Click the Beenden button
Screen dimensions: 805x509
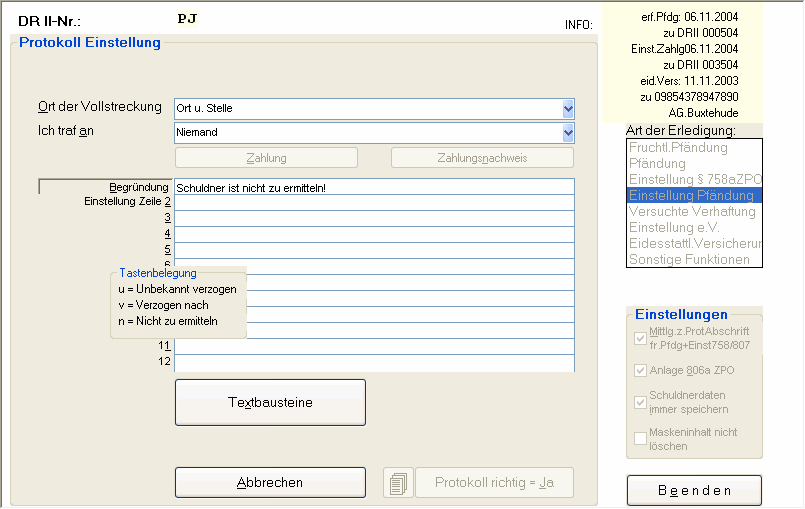[694, 491]
